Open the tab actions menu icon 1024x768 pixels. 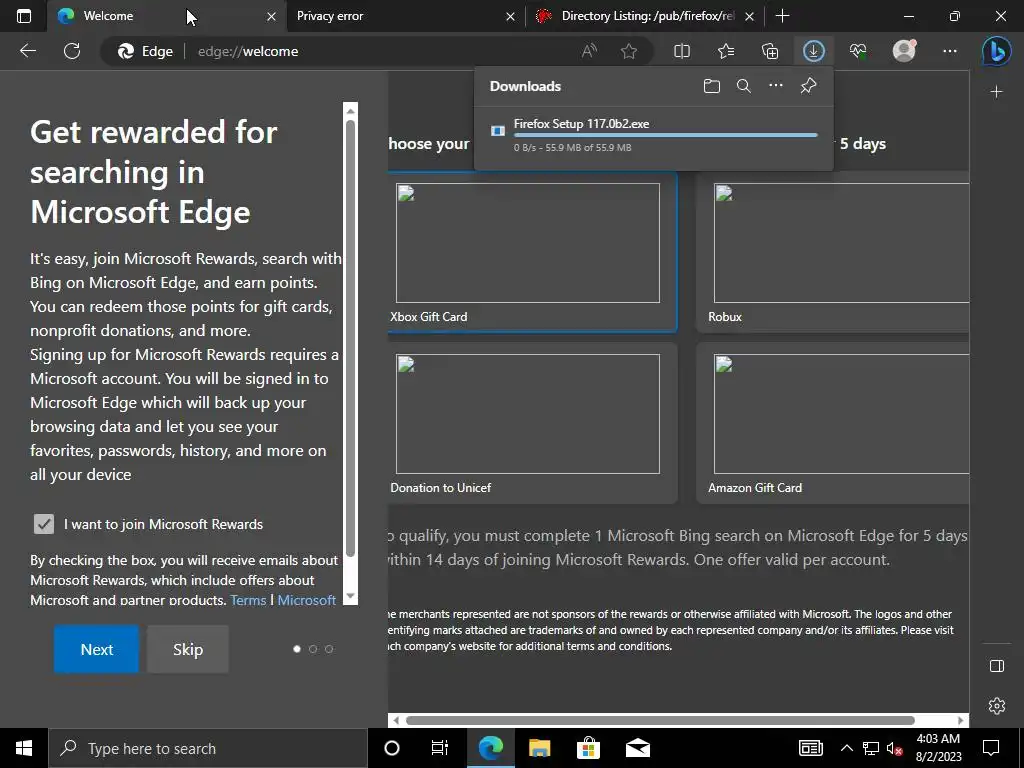click(x=24, y=16)
